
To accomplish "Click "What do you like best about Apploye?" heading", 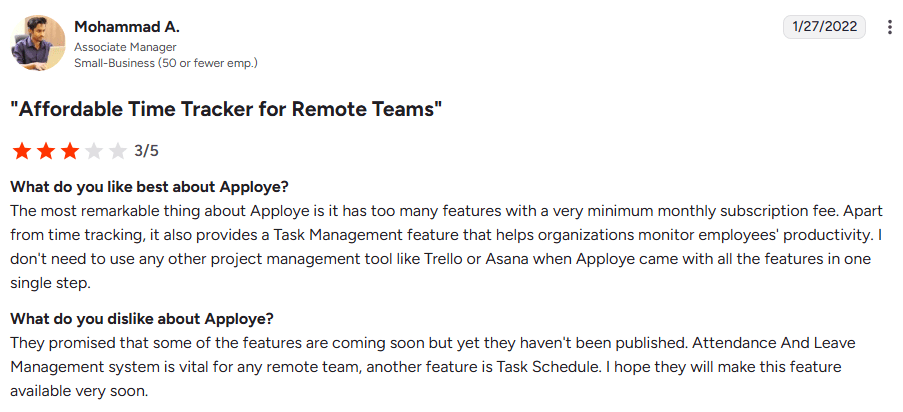I will pyautogui.click(x=150, y=187).
